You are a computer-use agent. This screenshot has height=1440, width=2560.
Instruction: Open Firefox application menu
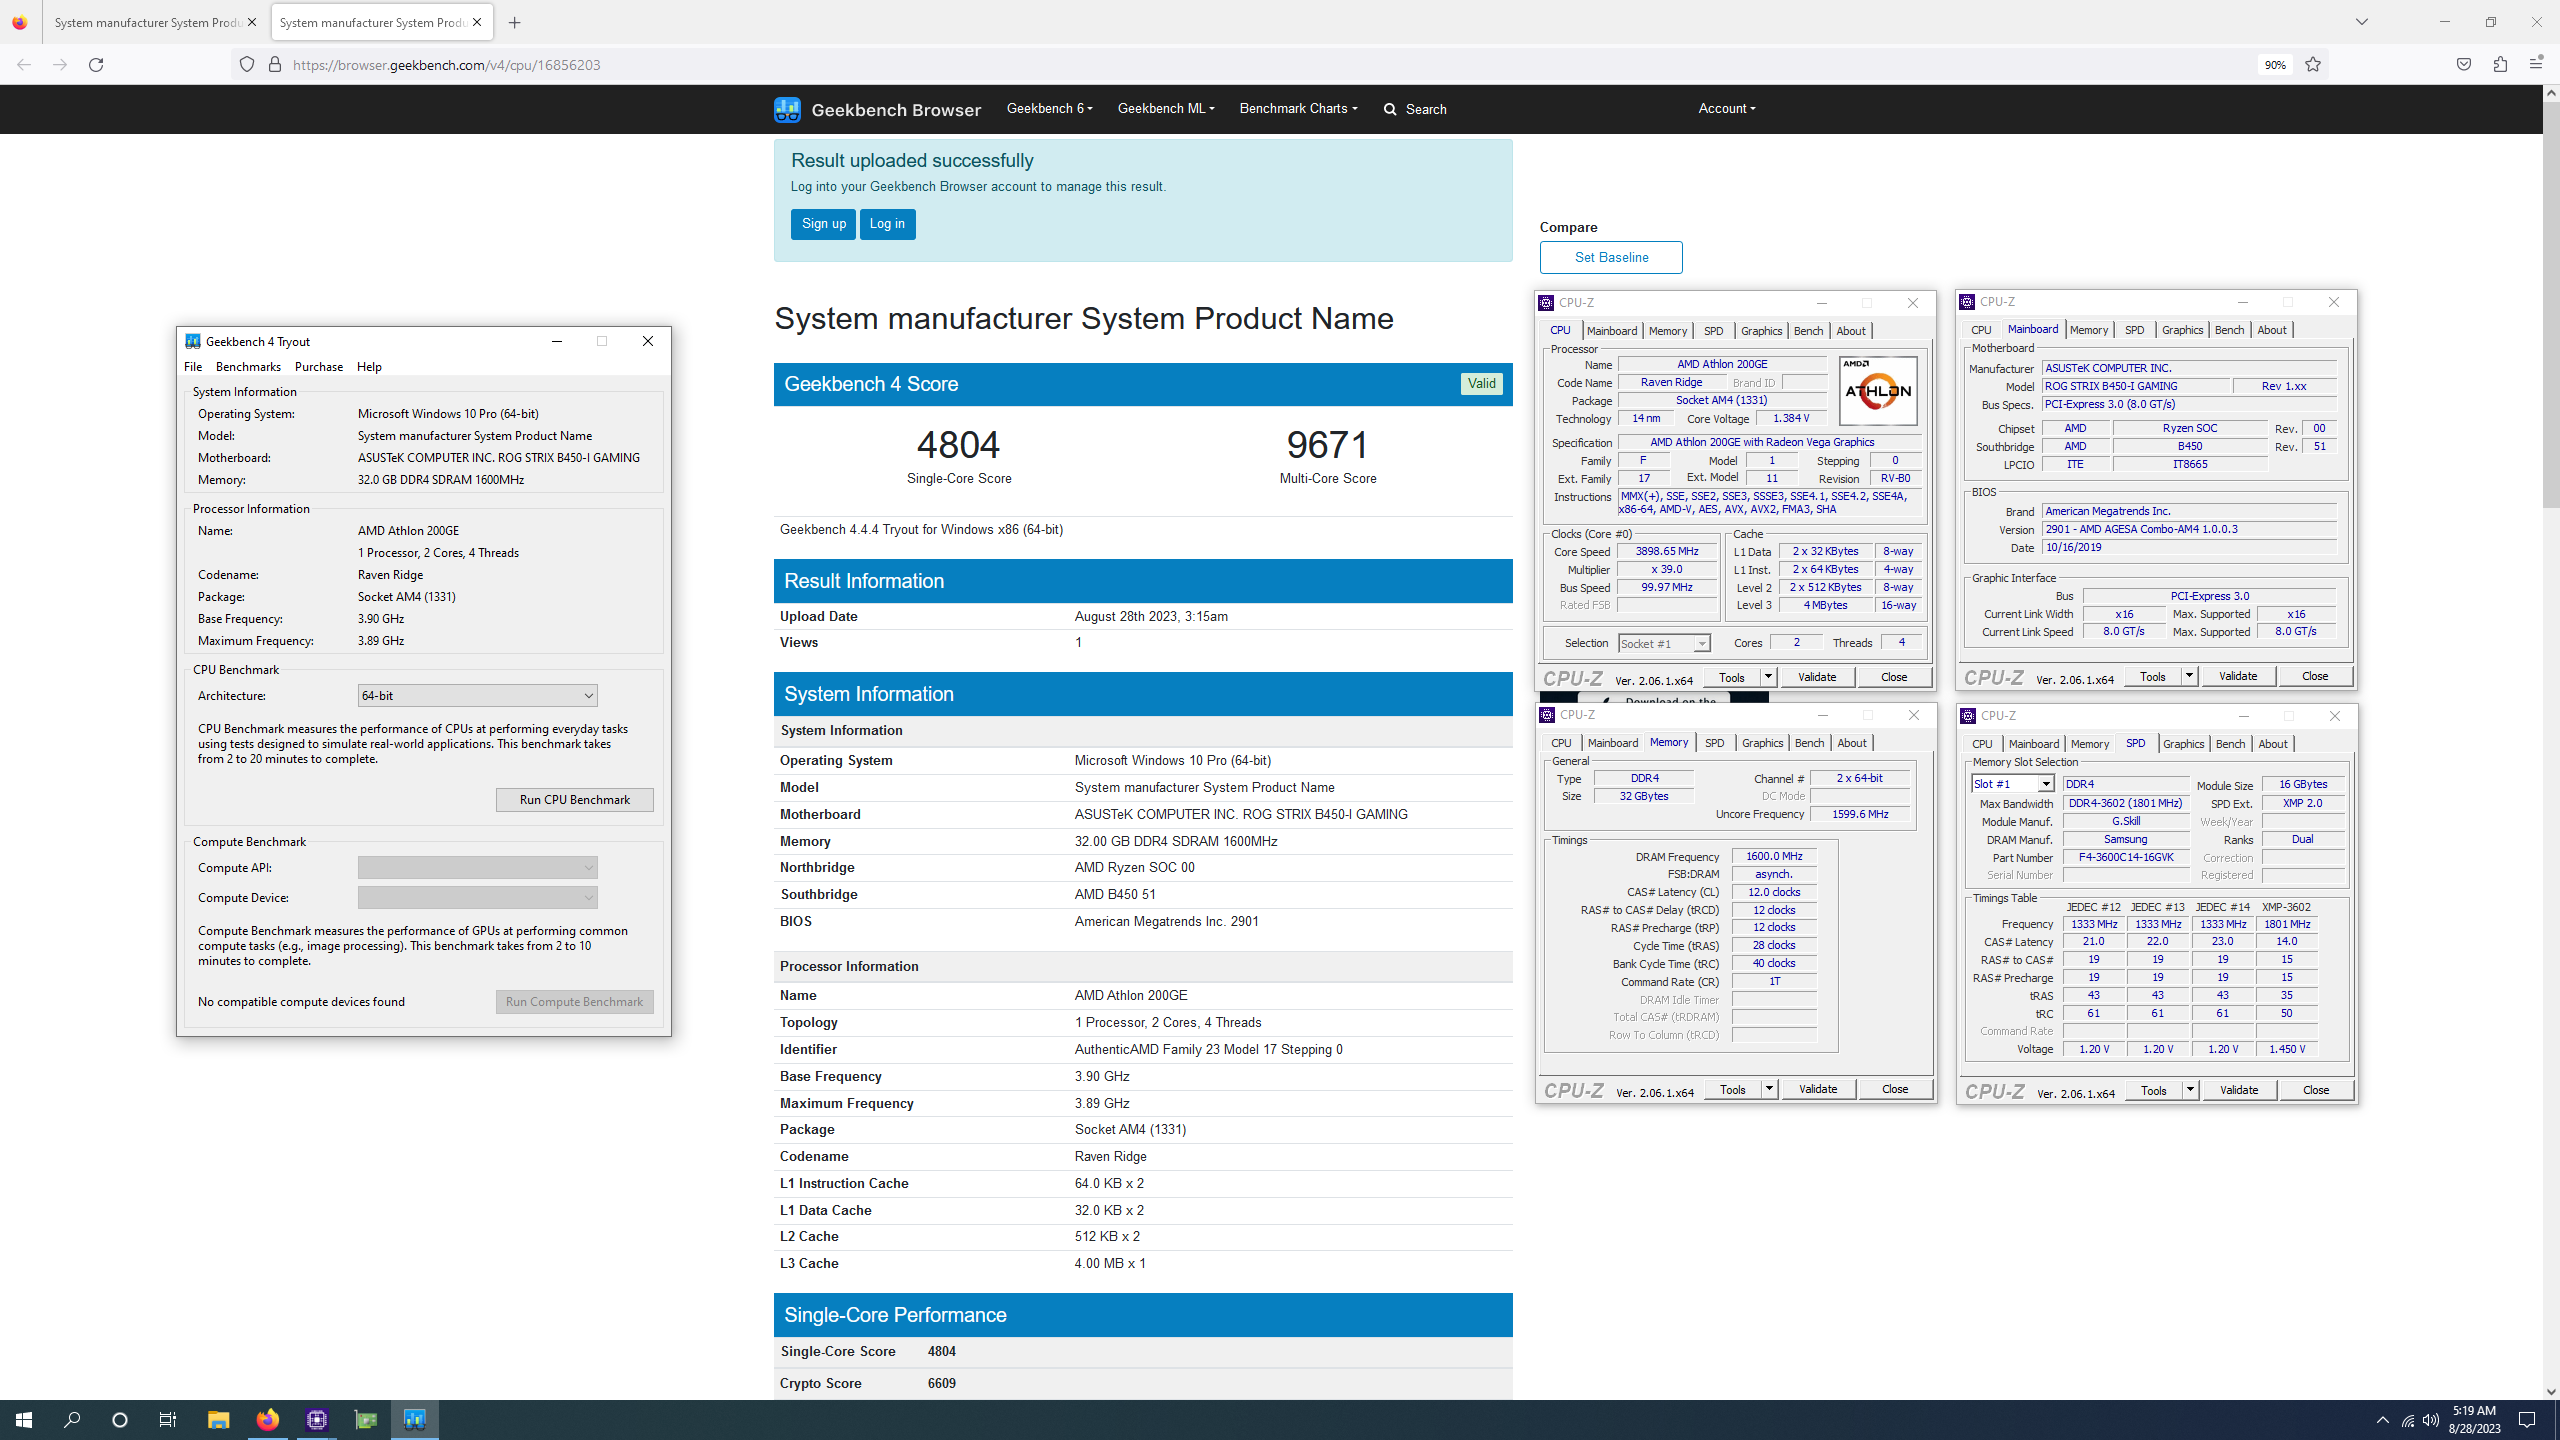click(2536, 64)
